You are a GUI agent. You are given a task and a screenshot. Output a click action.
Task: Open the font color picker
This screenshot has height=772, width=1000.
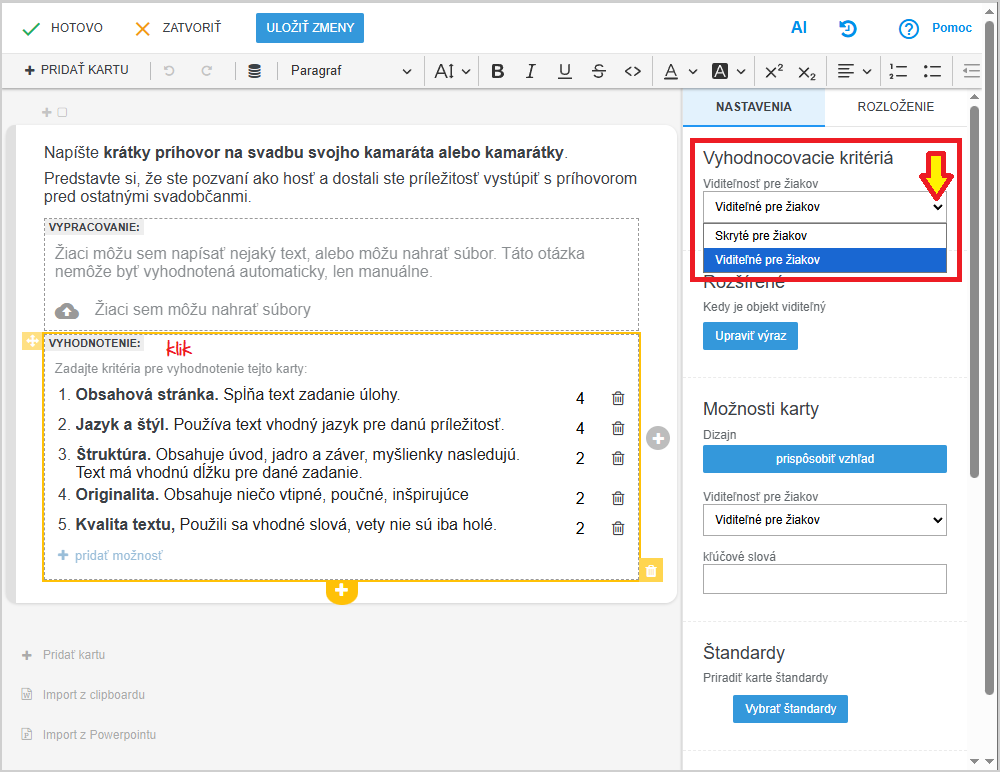tap(677, 71)
